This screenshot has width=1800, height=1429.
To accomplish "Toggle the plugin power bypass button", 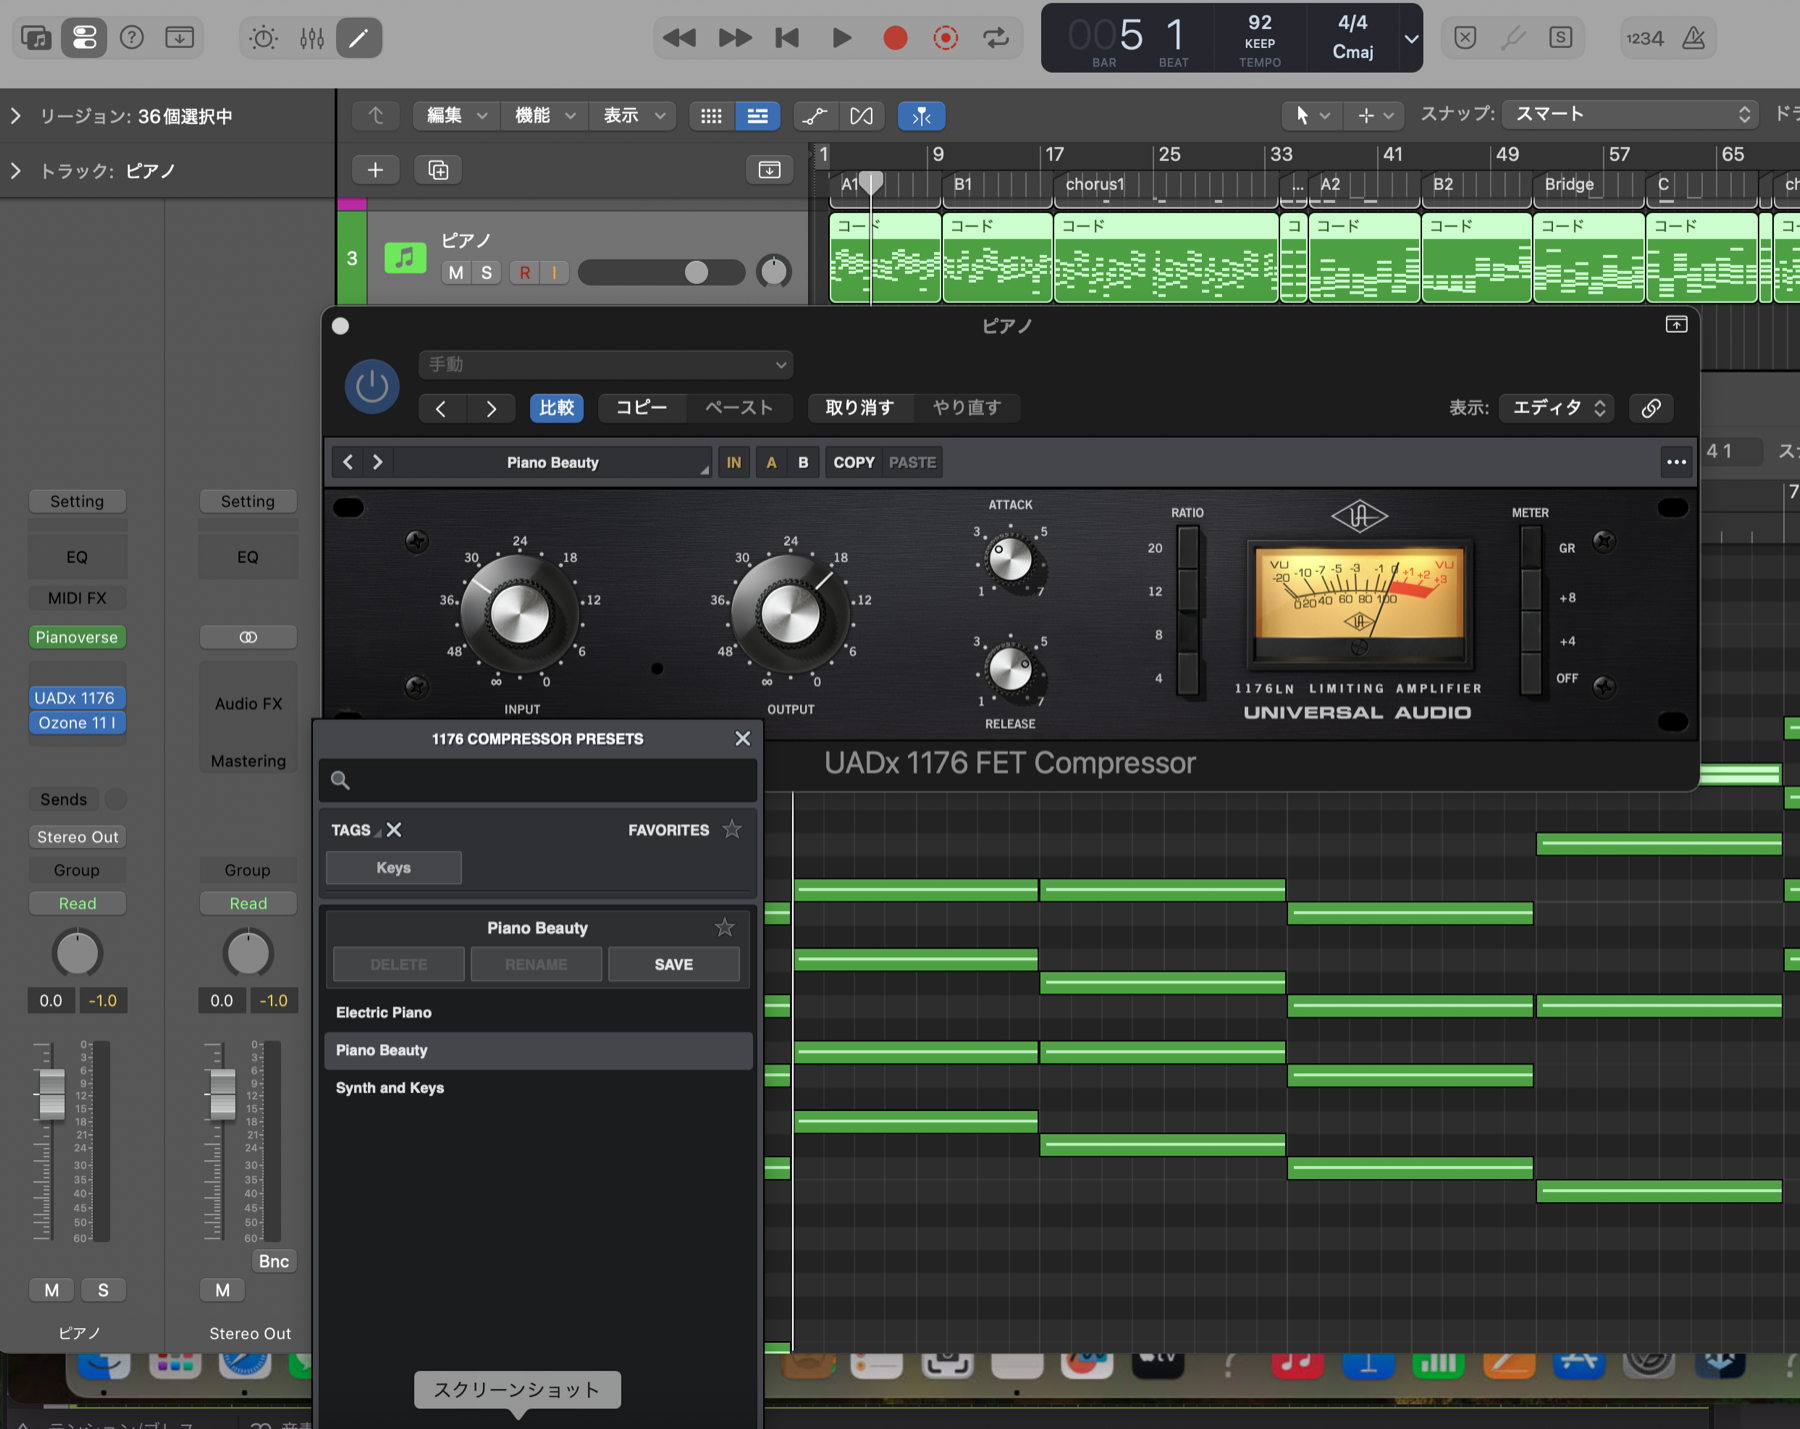I will coord(372,386).
